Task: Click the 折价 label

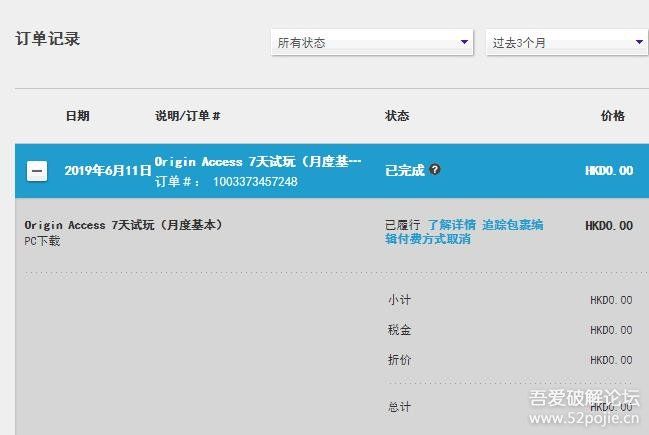Action: pyautogui.click(x=399, y=360)
